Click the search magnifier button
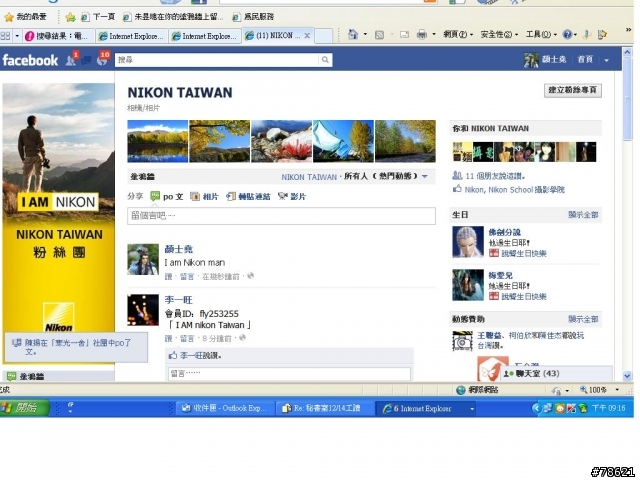The image size is (640, 480). (x=325, y=60)
